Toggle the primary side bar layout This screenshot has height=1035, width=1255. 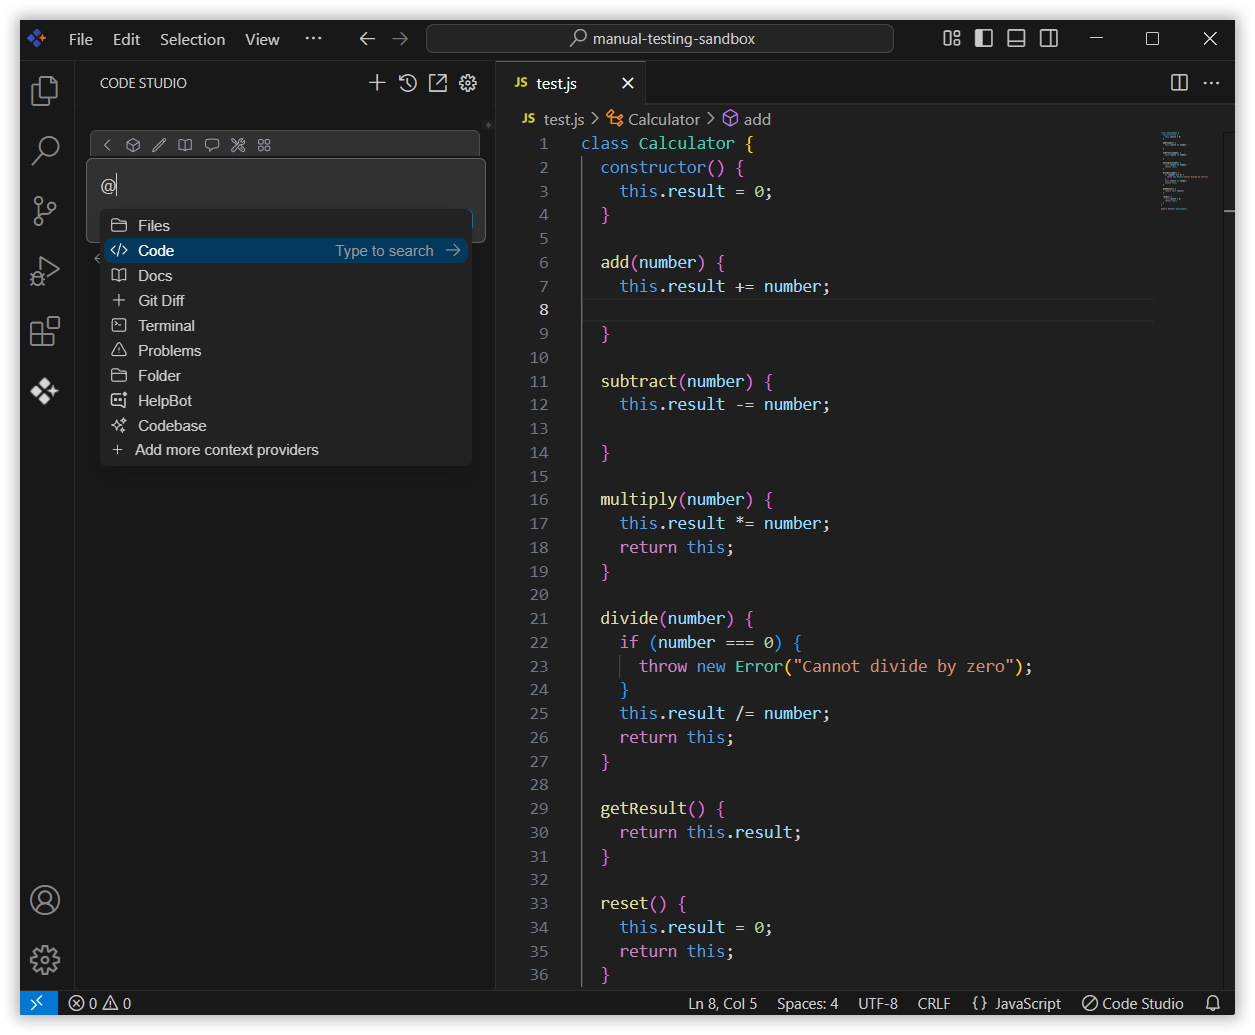point(984,39)
